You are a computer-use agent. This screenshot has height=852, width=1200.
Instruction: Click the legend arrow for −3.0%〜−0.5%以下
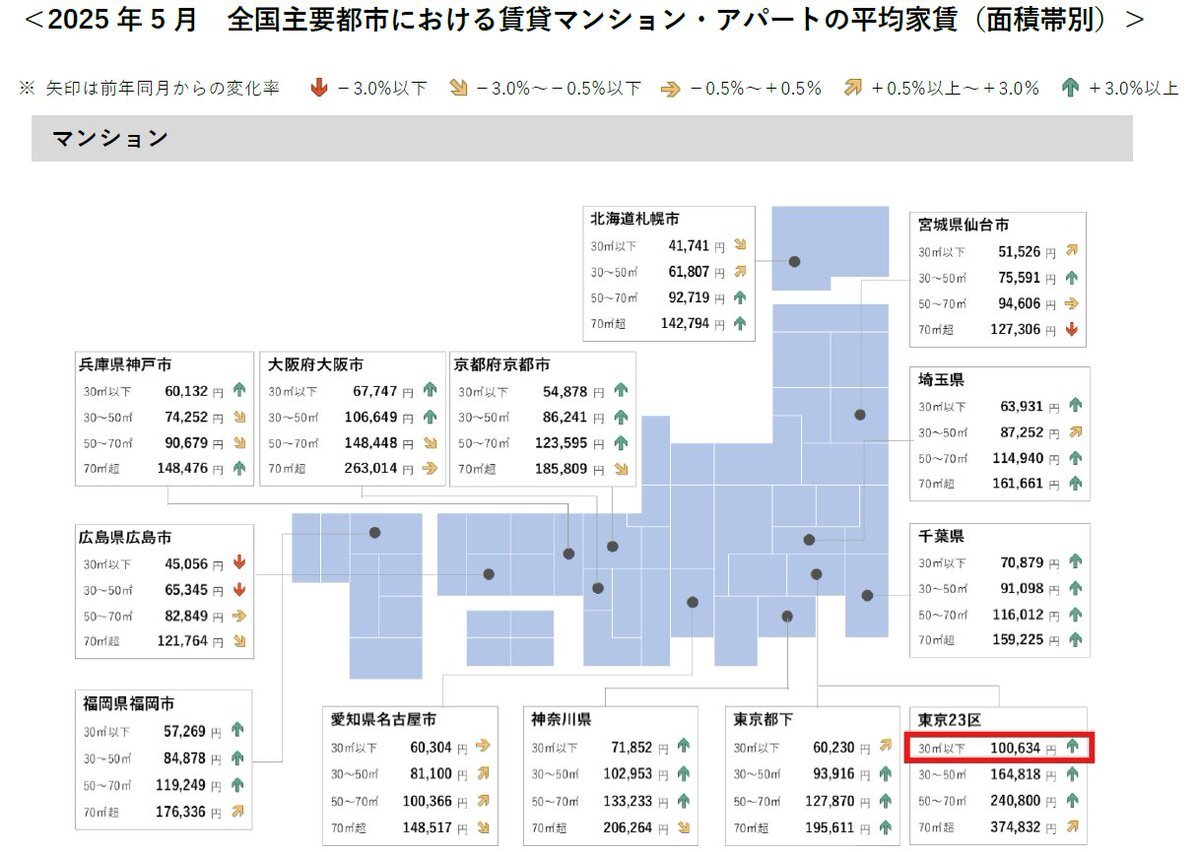click(x=459, y=89)
